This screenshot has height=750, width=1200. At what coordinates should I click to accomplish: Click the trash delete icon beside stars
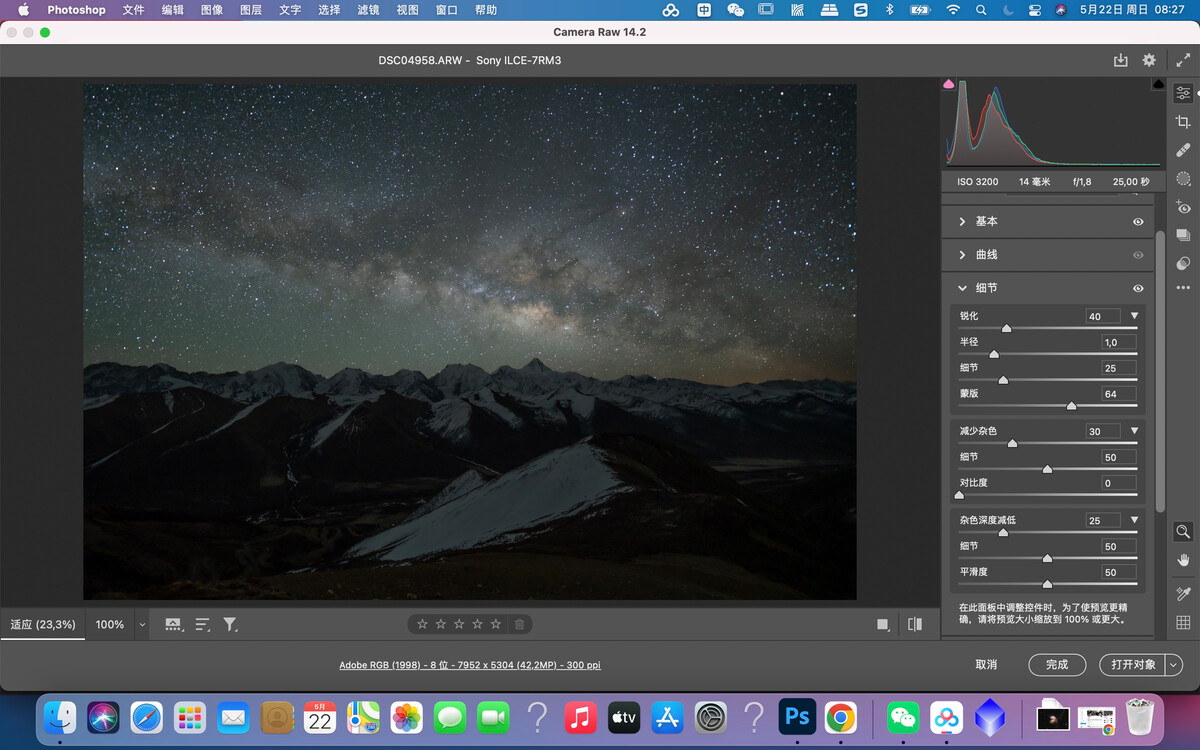[519, 625]
